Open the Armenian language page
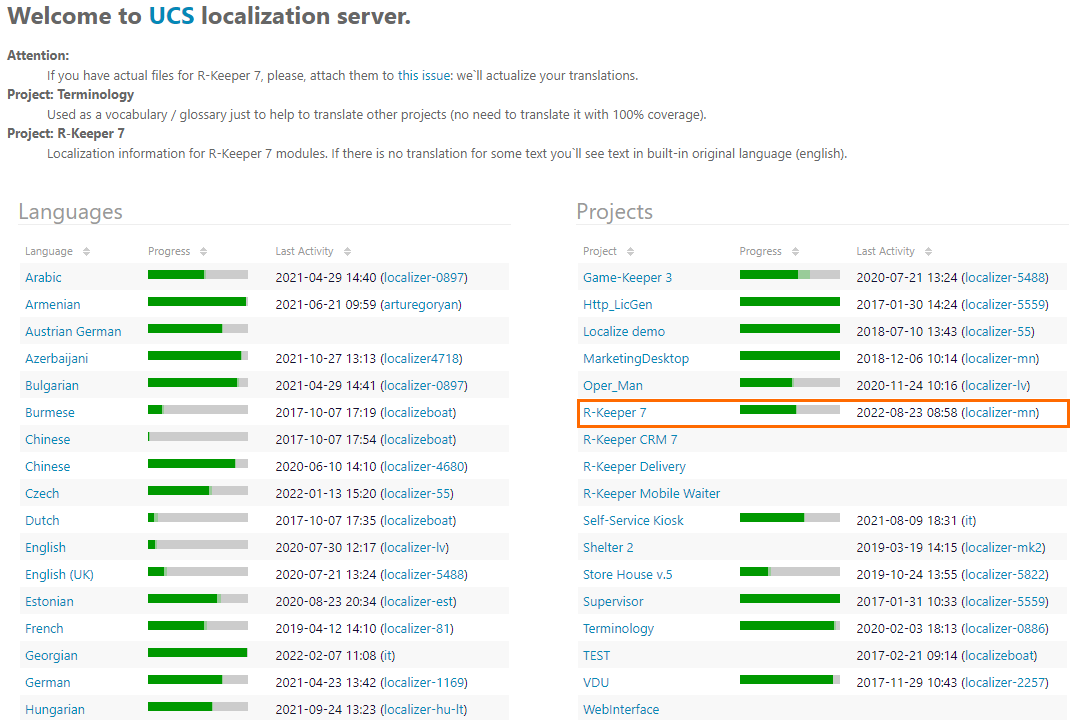This screenshot has width=1090, height=720. pos(53,304)
